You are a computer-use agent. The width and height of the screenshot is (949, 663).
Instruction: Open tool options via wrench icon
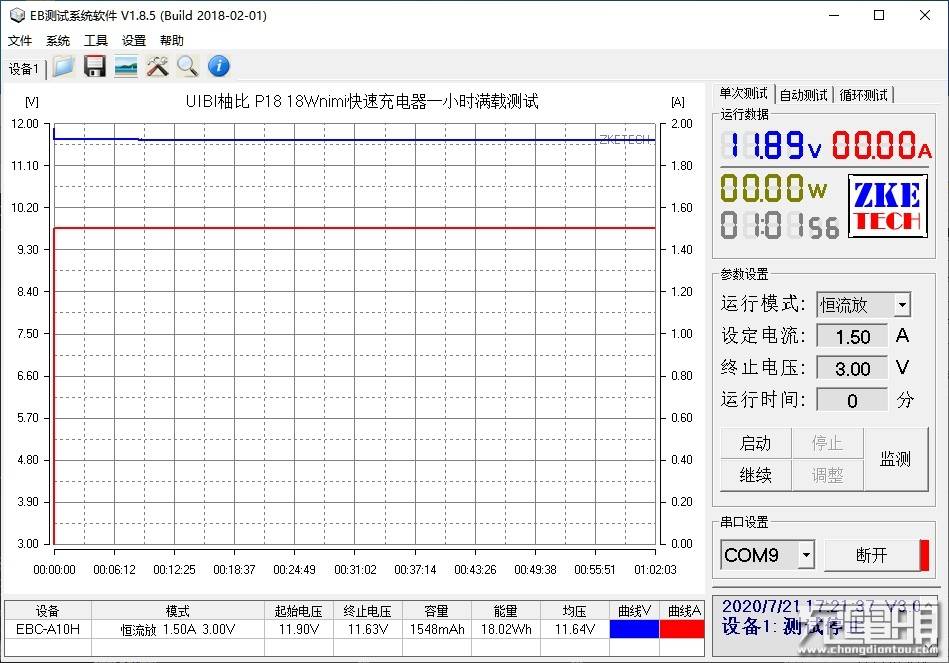tap(157, 66)
